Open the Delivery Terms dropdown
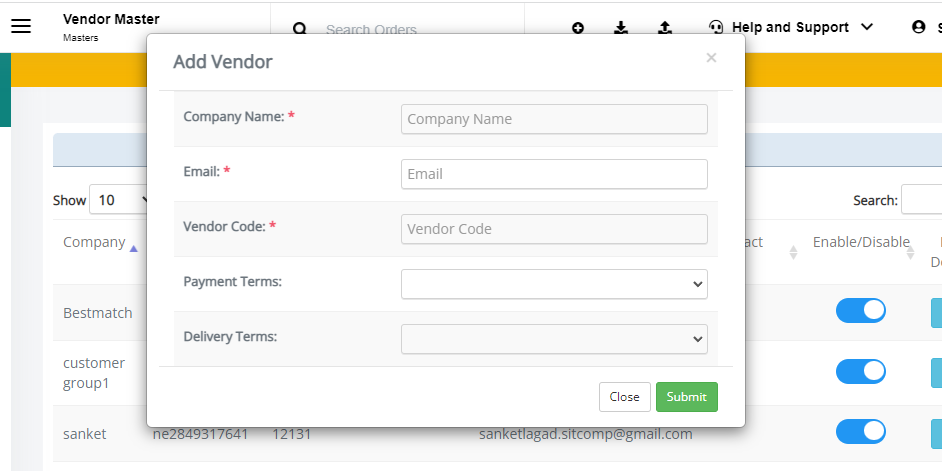This screenshot has height=471, width=942. [x=554, y=339]
